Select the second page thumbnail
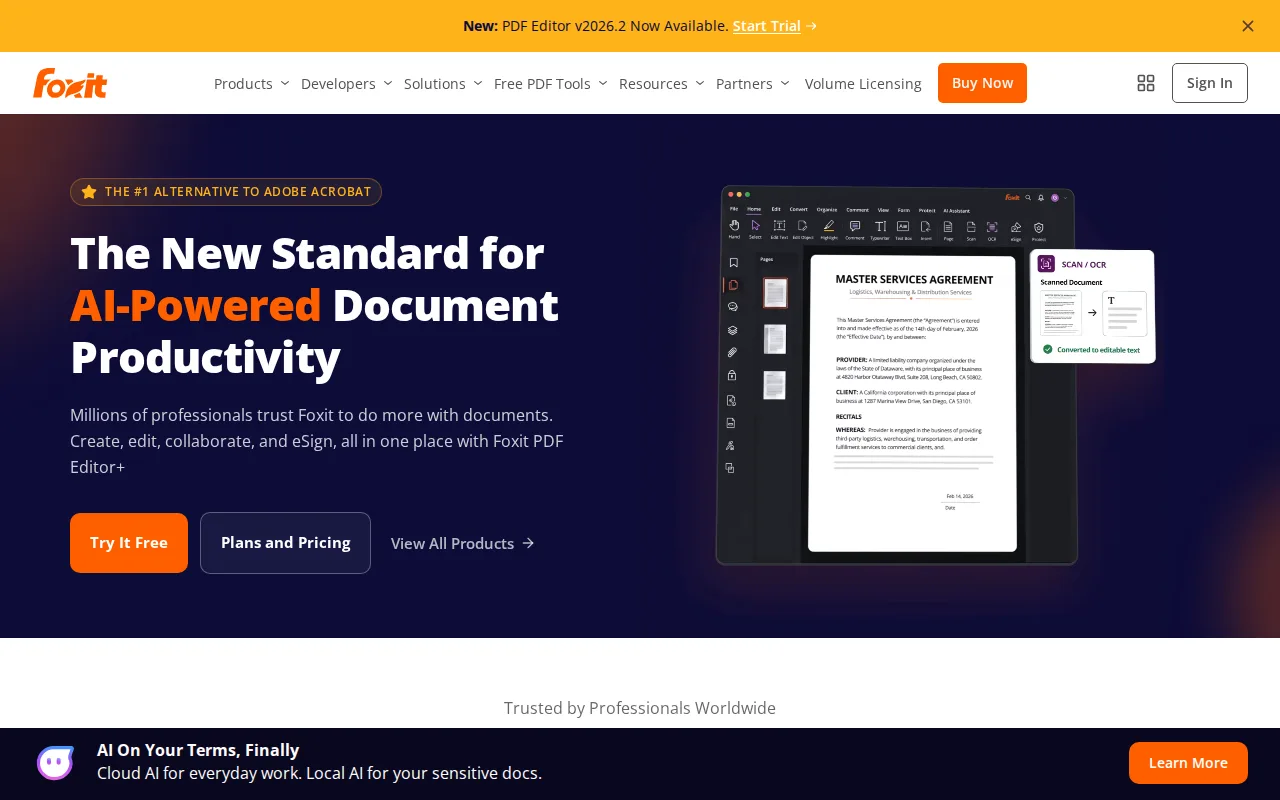Viewport: 1280px width, 800px height. coord(775,339)
